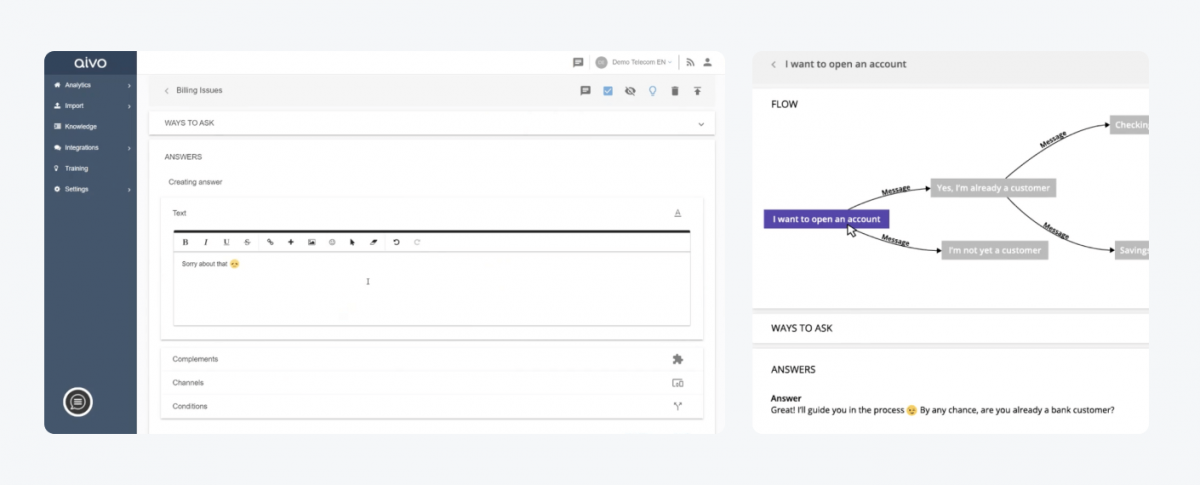Open the chat icon in top bar
Viewport: 1200px width, 485px height.
pyautogui.click(x=578, y=62)
